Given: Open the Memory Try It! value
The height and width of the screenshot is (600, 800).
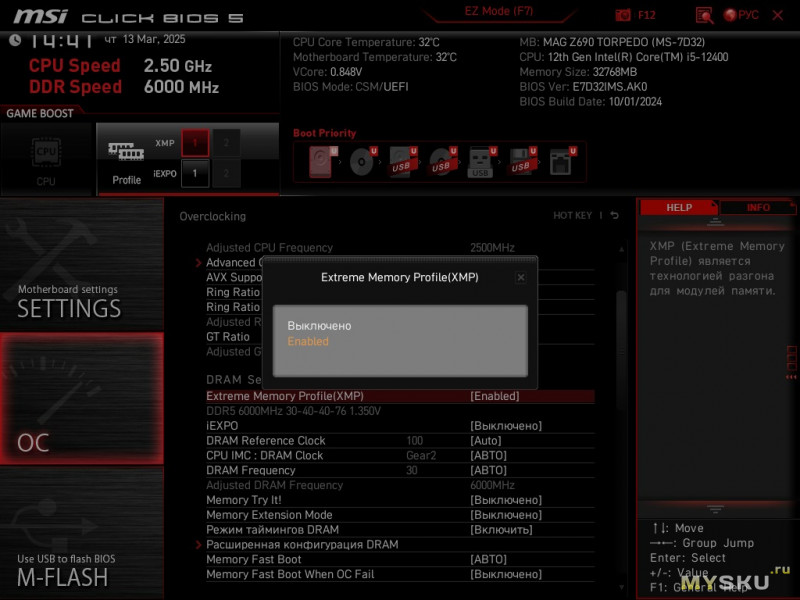Looking at the screenshot, I should [x=506, y=501].
